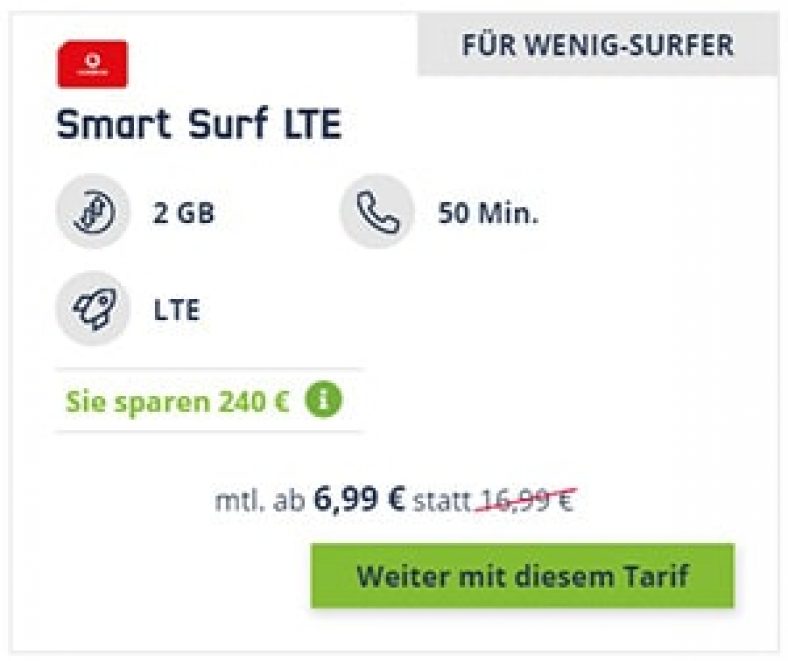Click the bold 6,99 € price
This screenshot has width=788, height=661.
(x=359, y=499)
